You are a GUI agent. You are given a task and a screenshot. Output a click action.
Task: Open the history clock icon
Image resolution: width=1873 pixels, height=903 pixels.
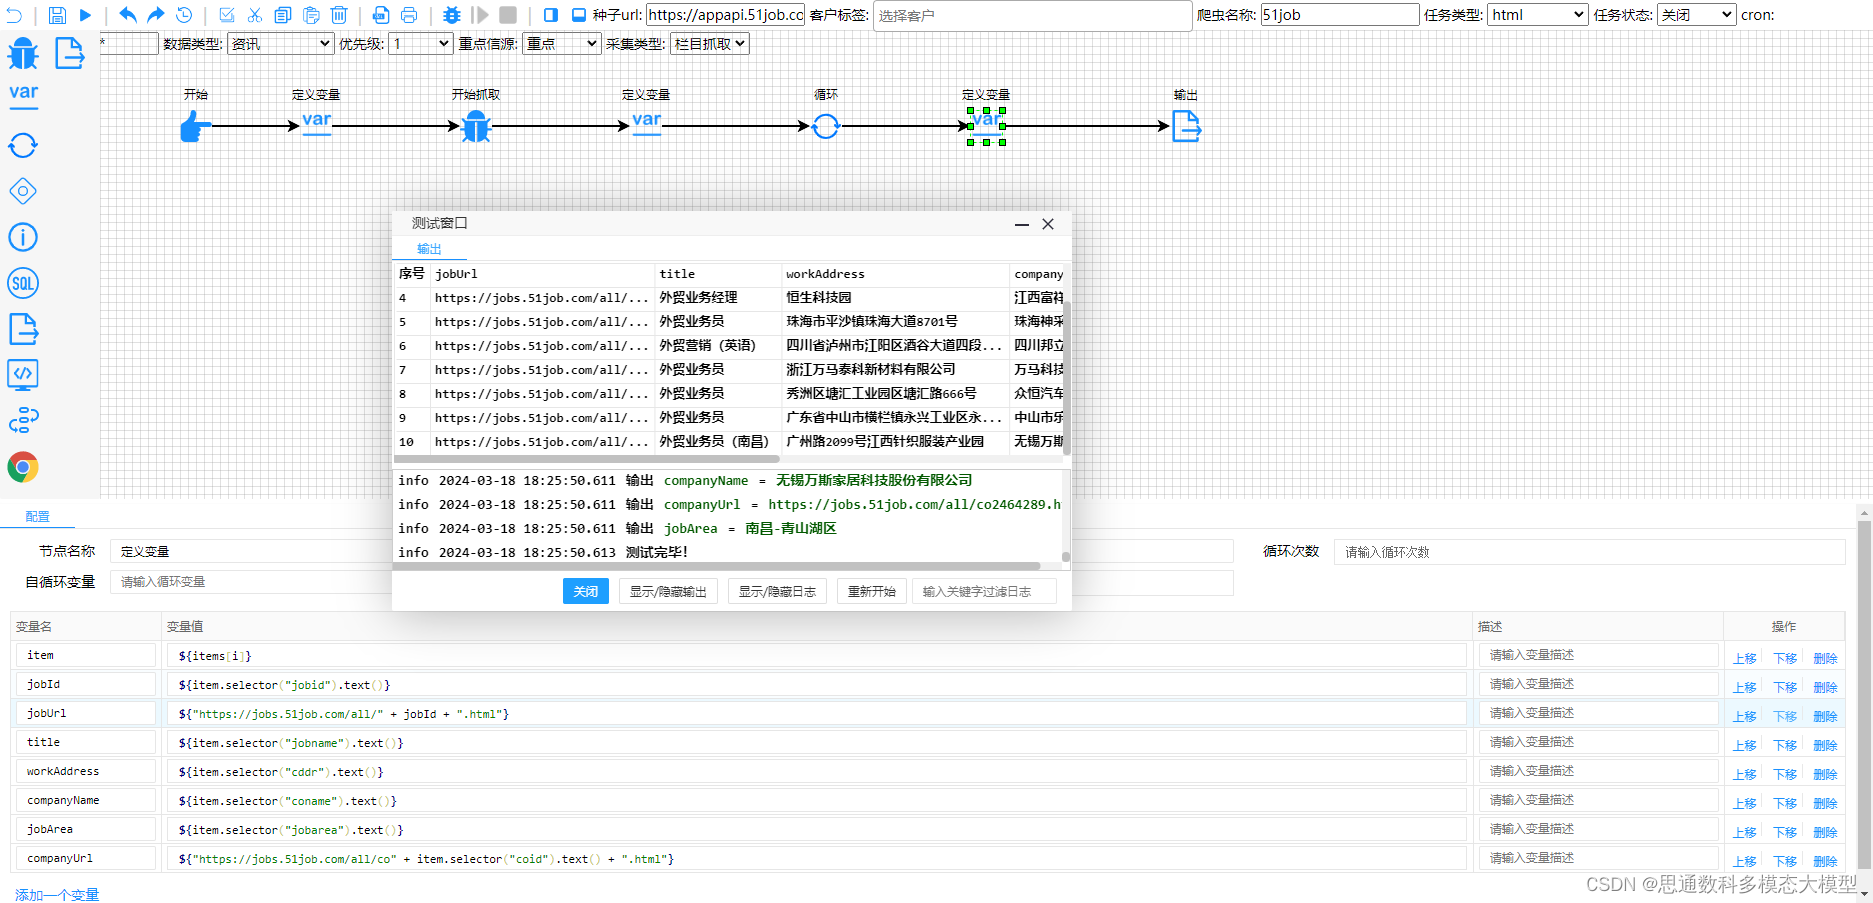point(184,15)
